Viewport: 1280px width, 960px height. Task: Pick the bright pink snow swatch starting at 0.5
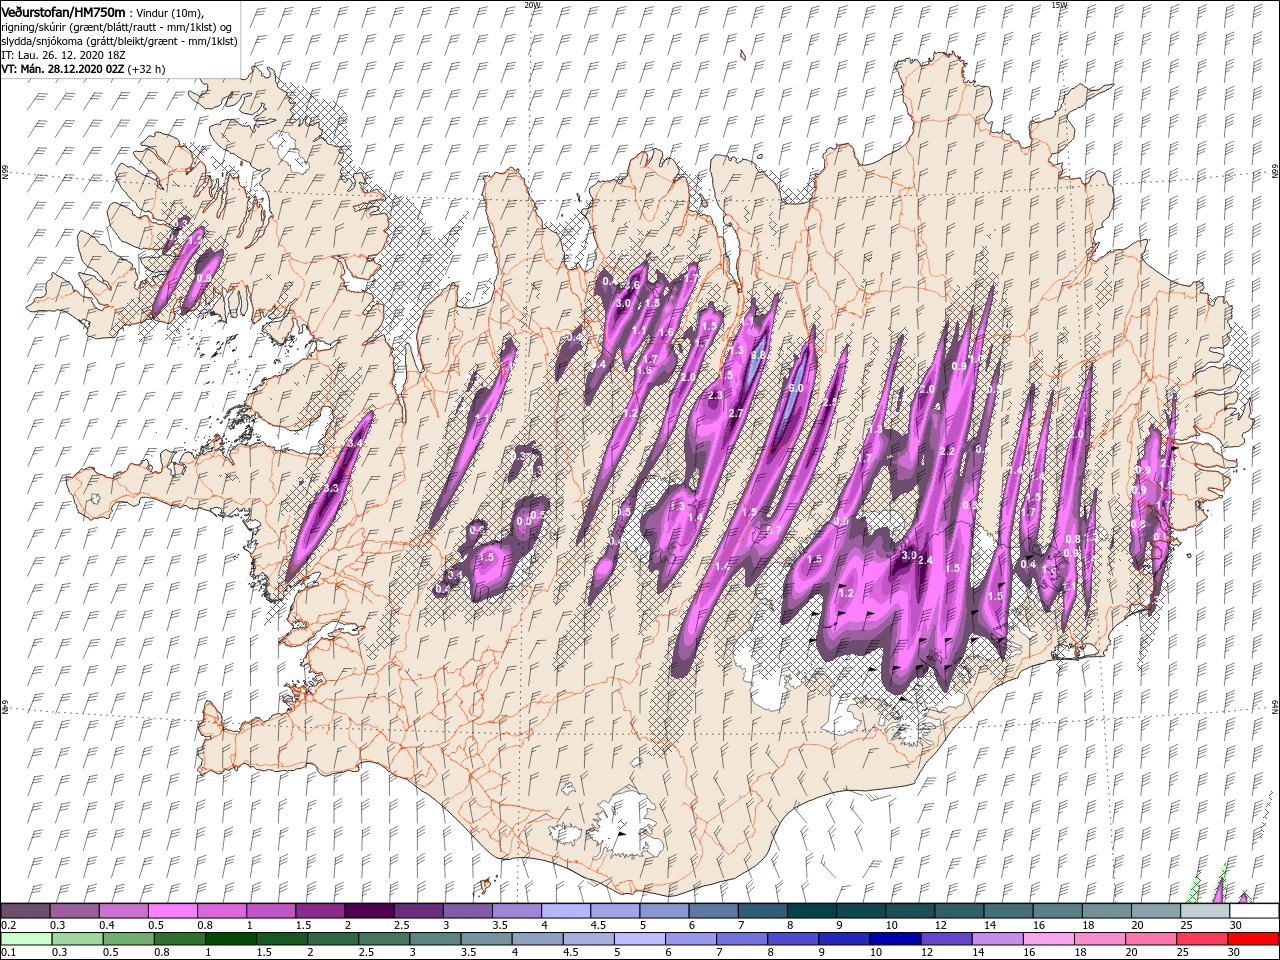[172, 911]
